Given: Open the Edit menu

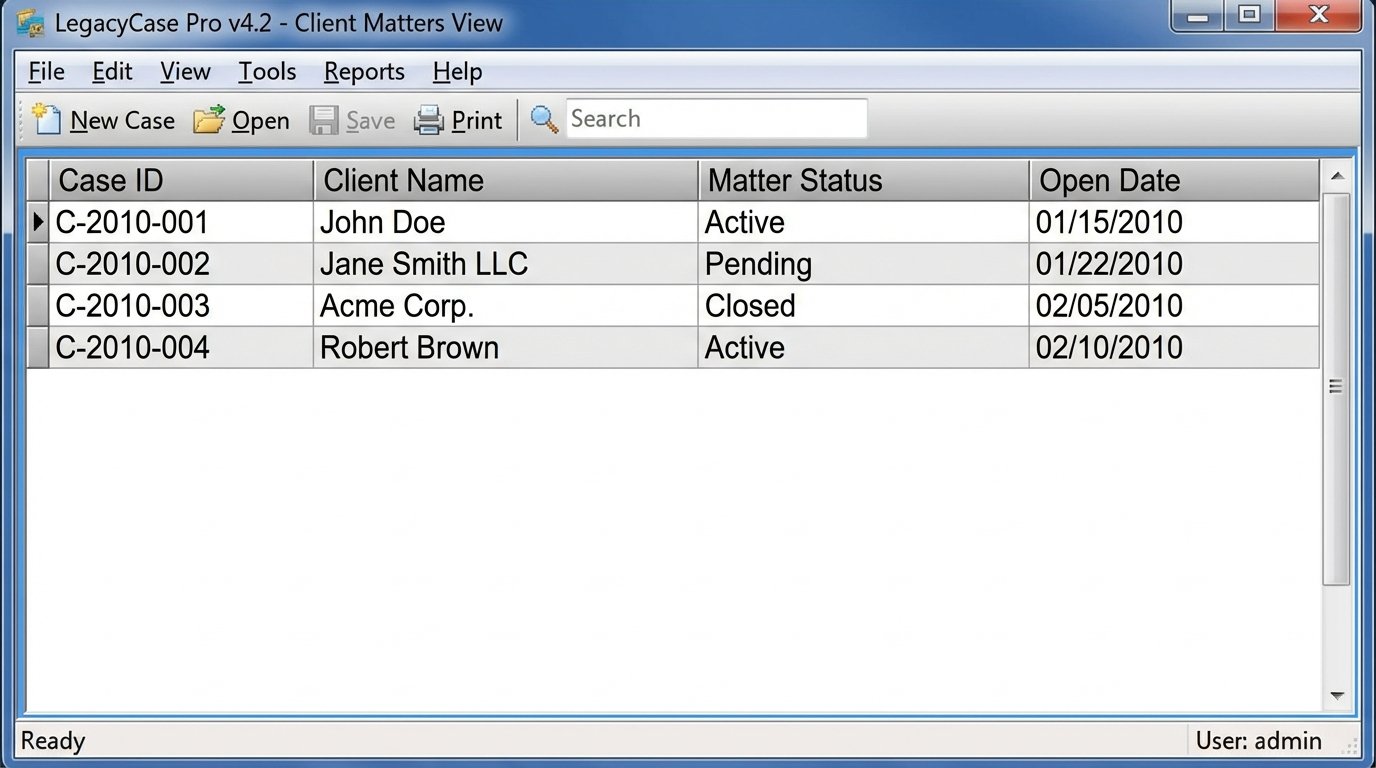Looking at the screenshot, I should click(x=111, y=71).
